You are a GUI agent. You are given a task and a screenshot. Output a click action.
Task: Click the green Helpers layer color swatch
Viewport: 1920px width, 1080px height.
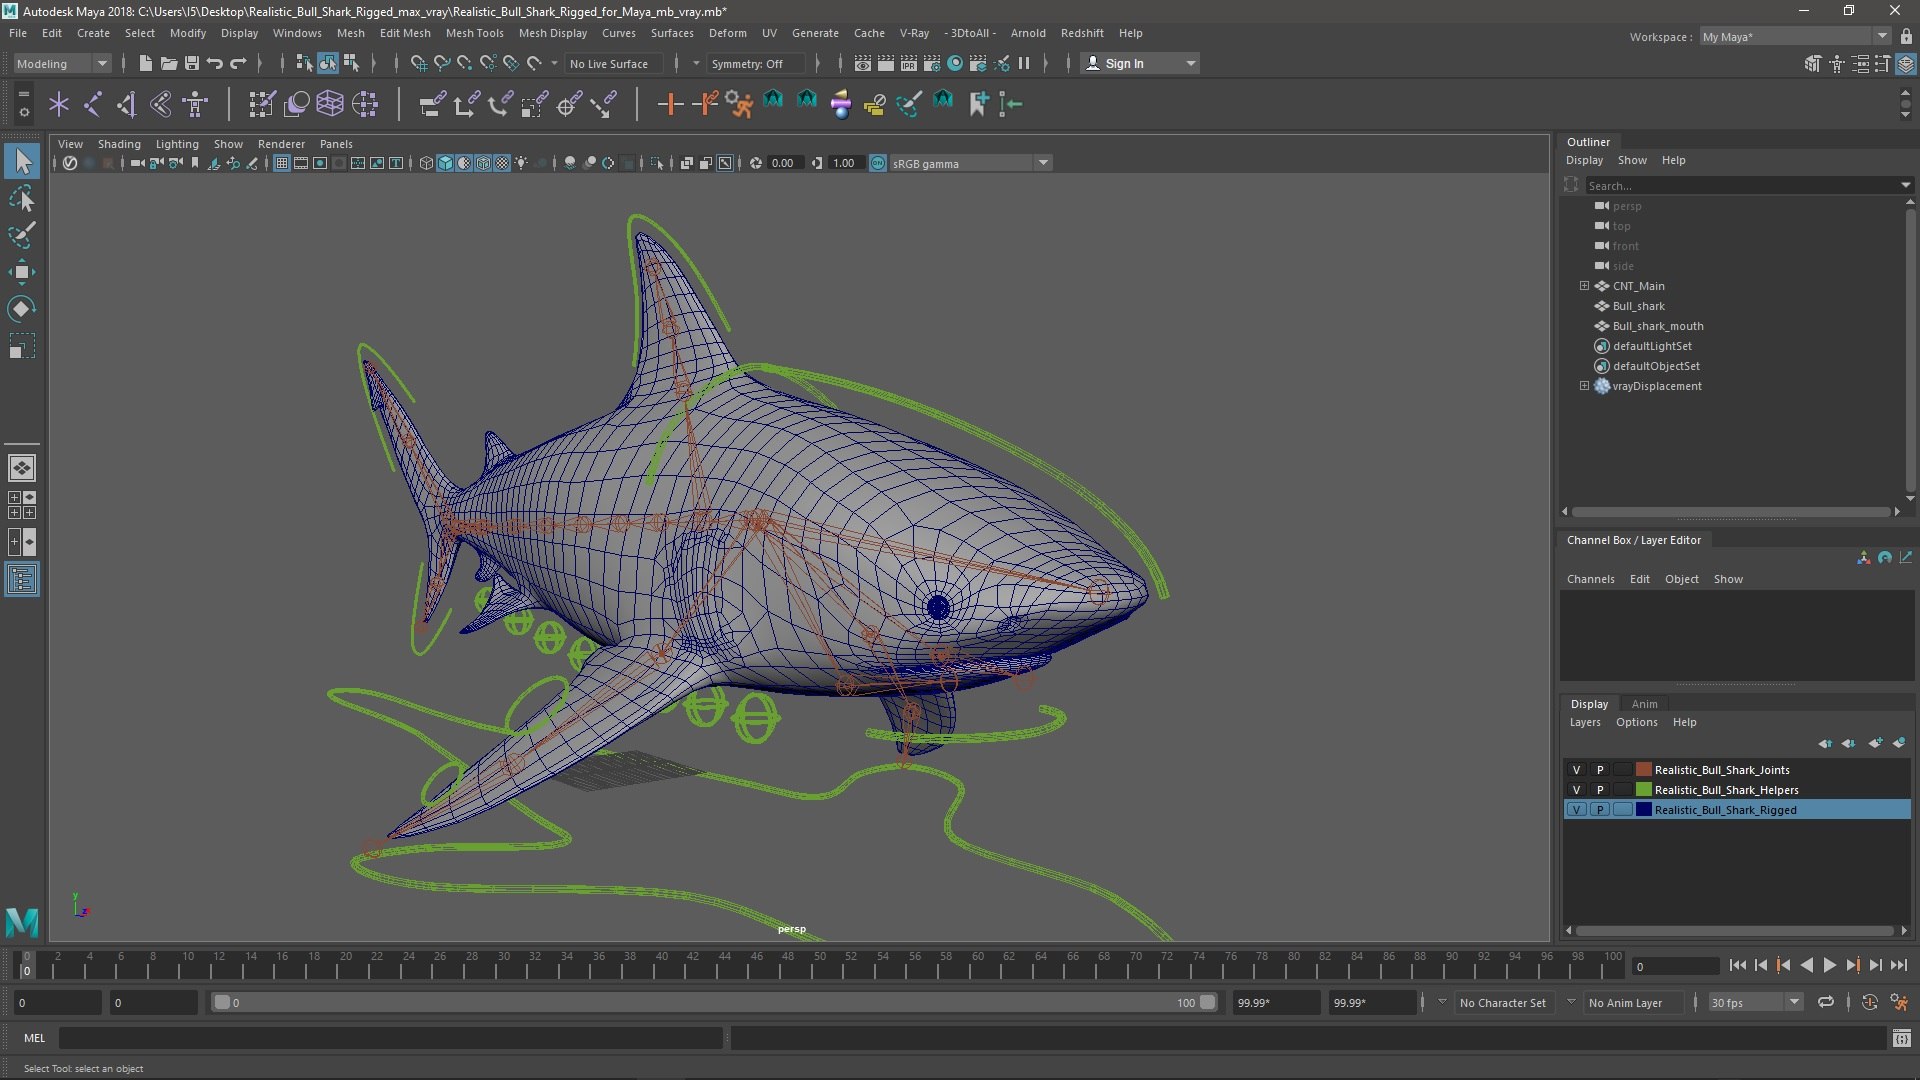(1643, 790)
